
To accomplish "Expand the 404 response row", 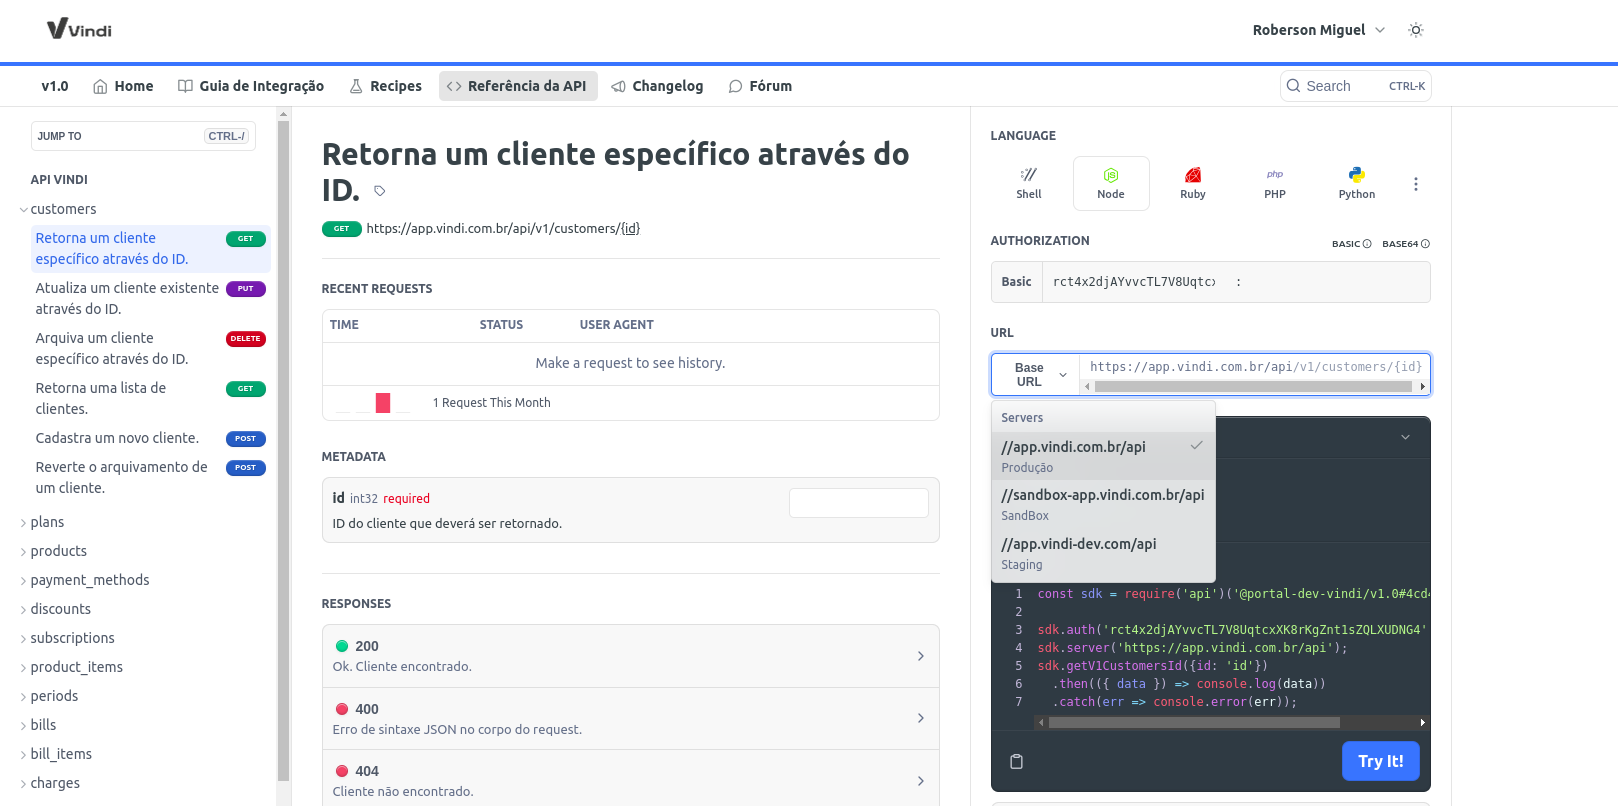I will (630, 780).
